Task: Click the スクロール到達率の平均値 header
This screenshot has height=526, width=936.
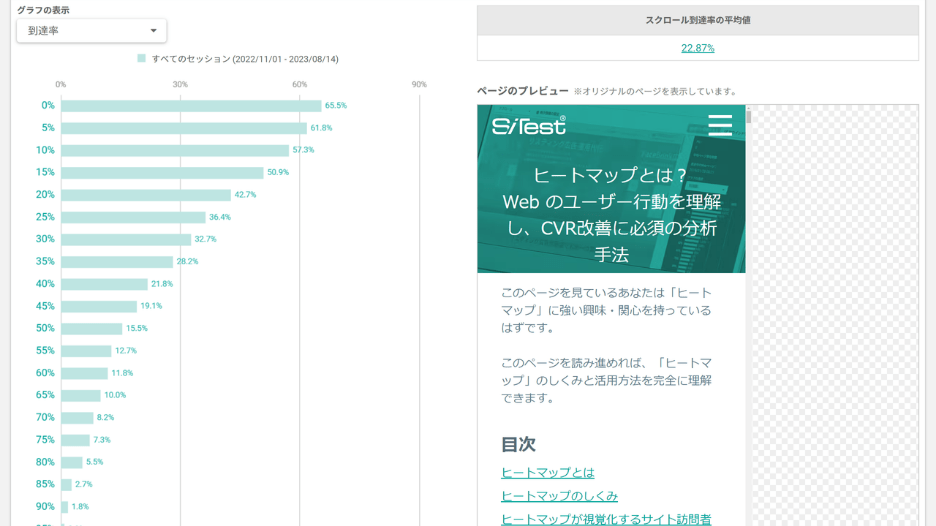Action: [x=697, y=20]
